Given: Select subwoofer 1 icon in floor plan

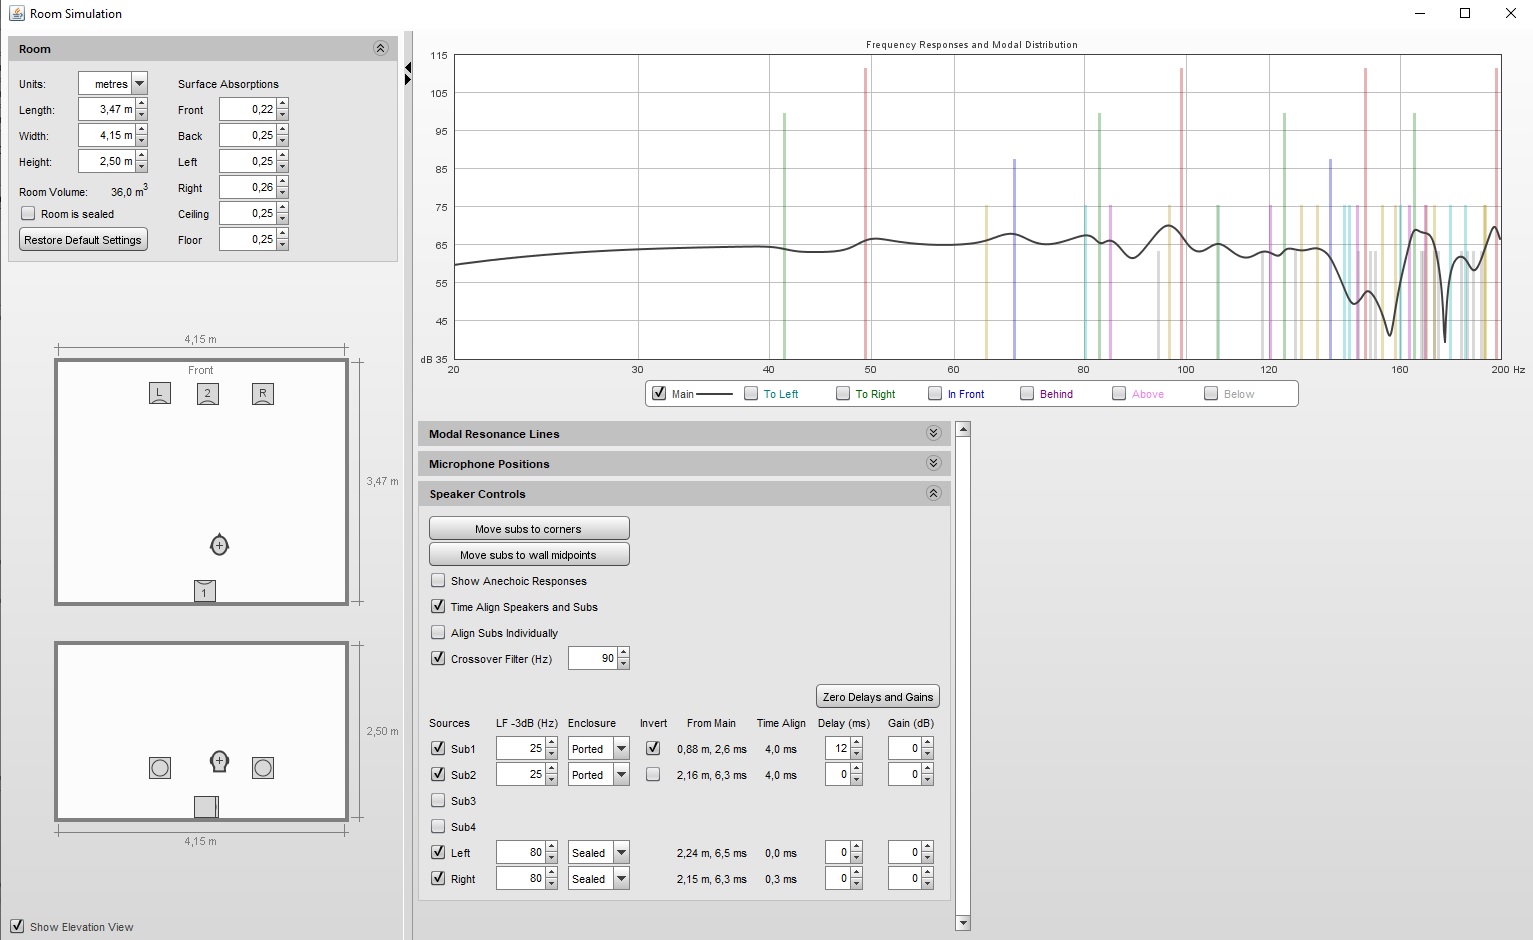Looking at the screenshot, I should (204, 591).
